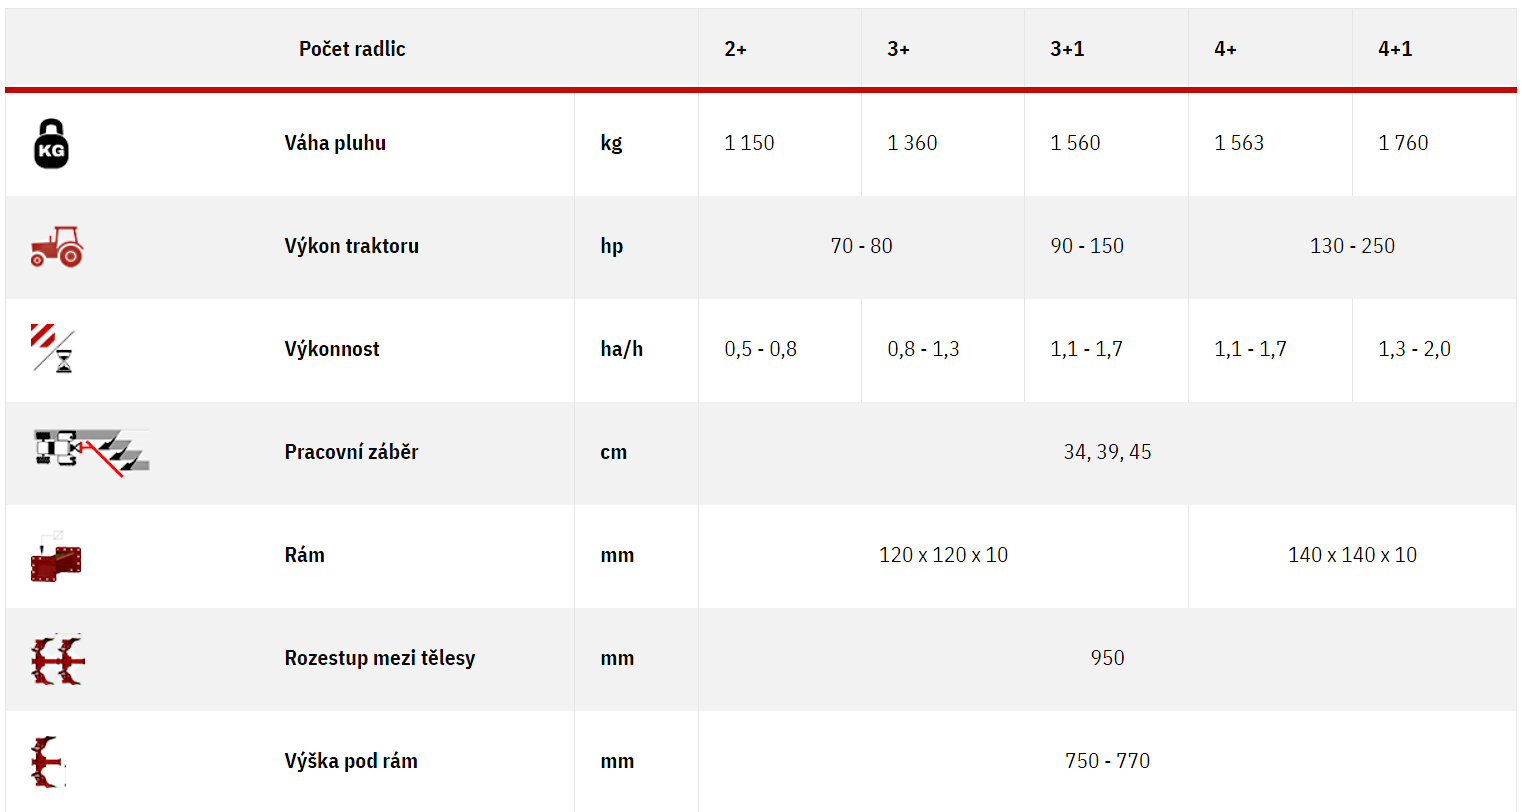Click the KG weight icon
The width and height of the screenshot is (1522, 812).
coord(51,144)
